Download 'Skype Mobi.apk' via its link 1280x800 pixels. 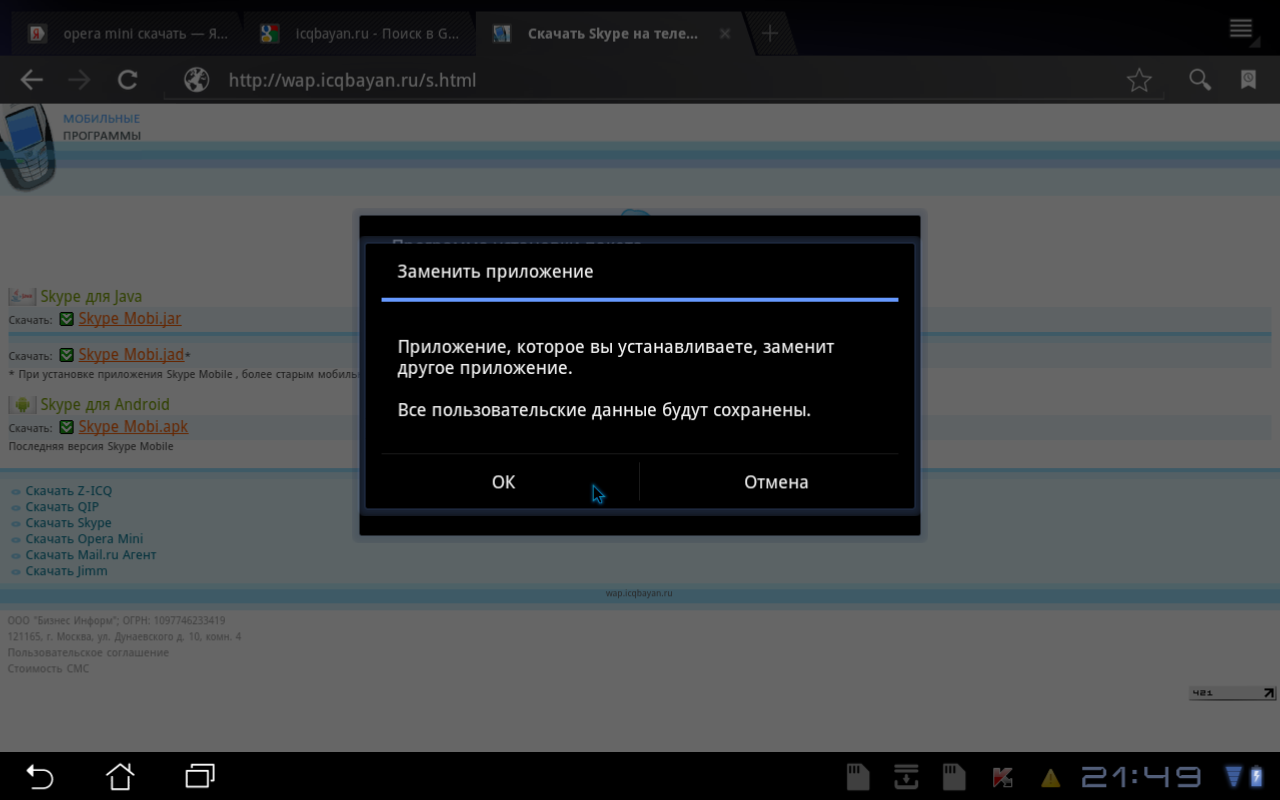pyautogui.click(x=133, y=427)
